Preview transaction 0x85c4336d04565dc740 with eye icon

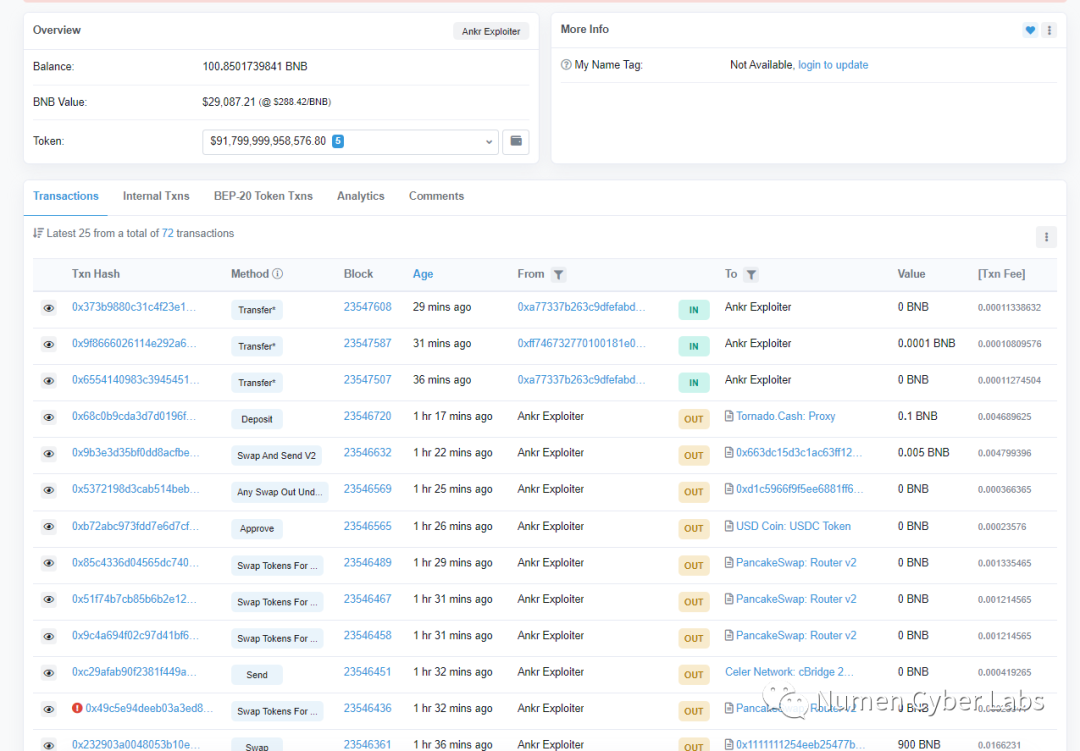[x=49, y=564]
